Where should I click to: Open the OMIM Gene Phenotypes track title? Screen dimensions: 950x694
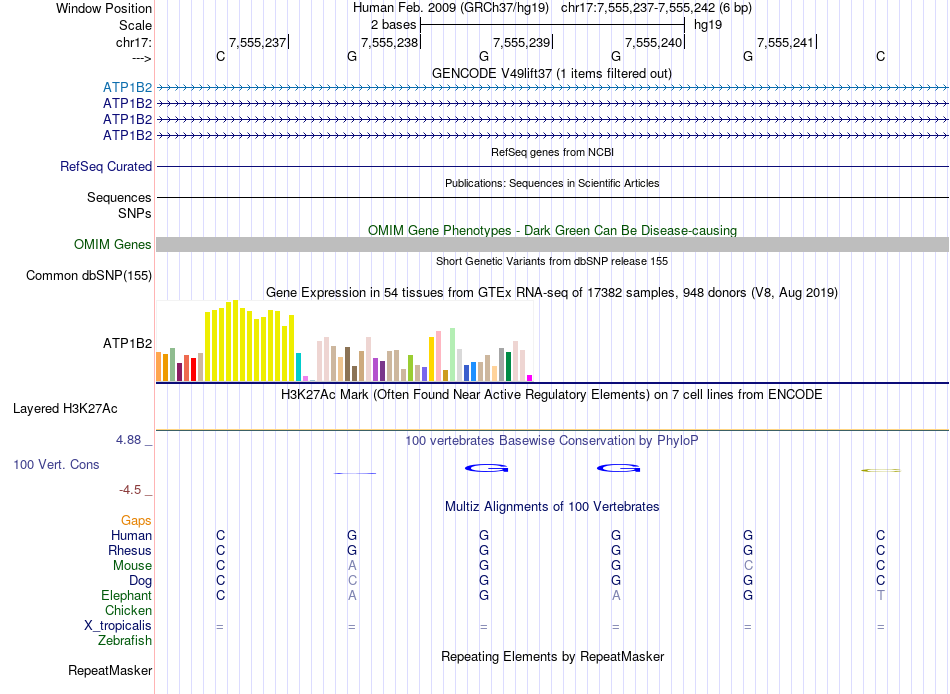[552, 230]
